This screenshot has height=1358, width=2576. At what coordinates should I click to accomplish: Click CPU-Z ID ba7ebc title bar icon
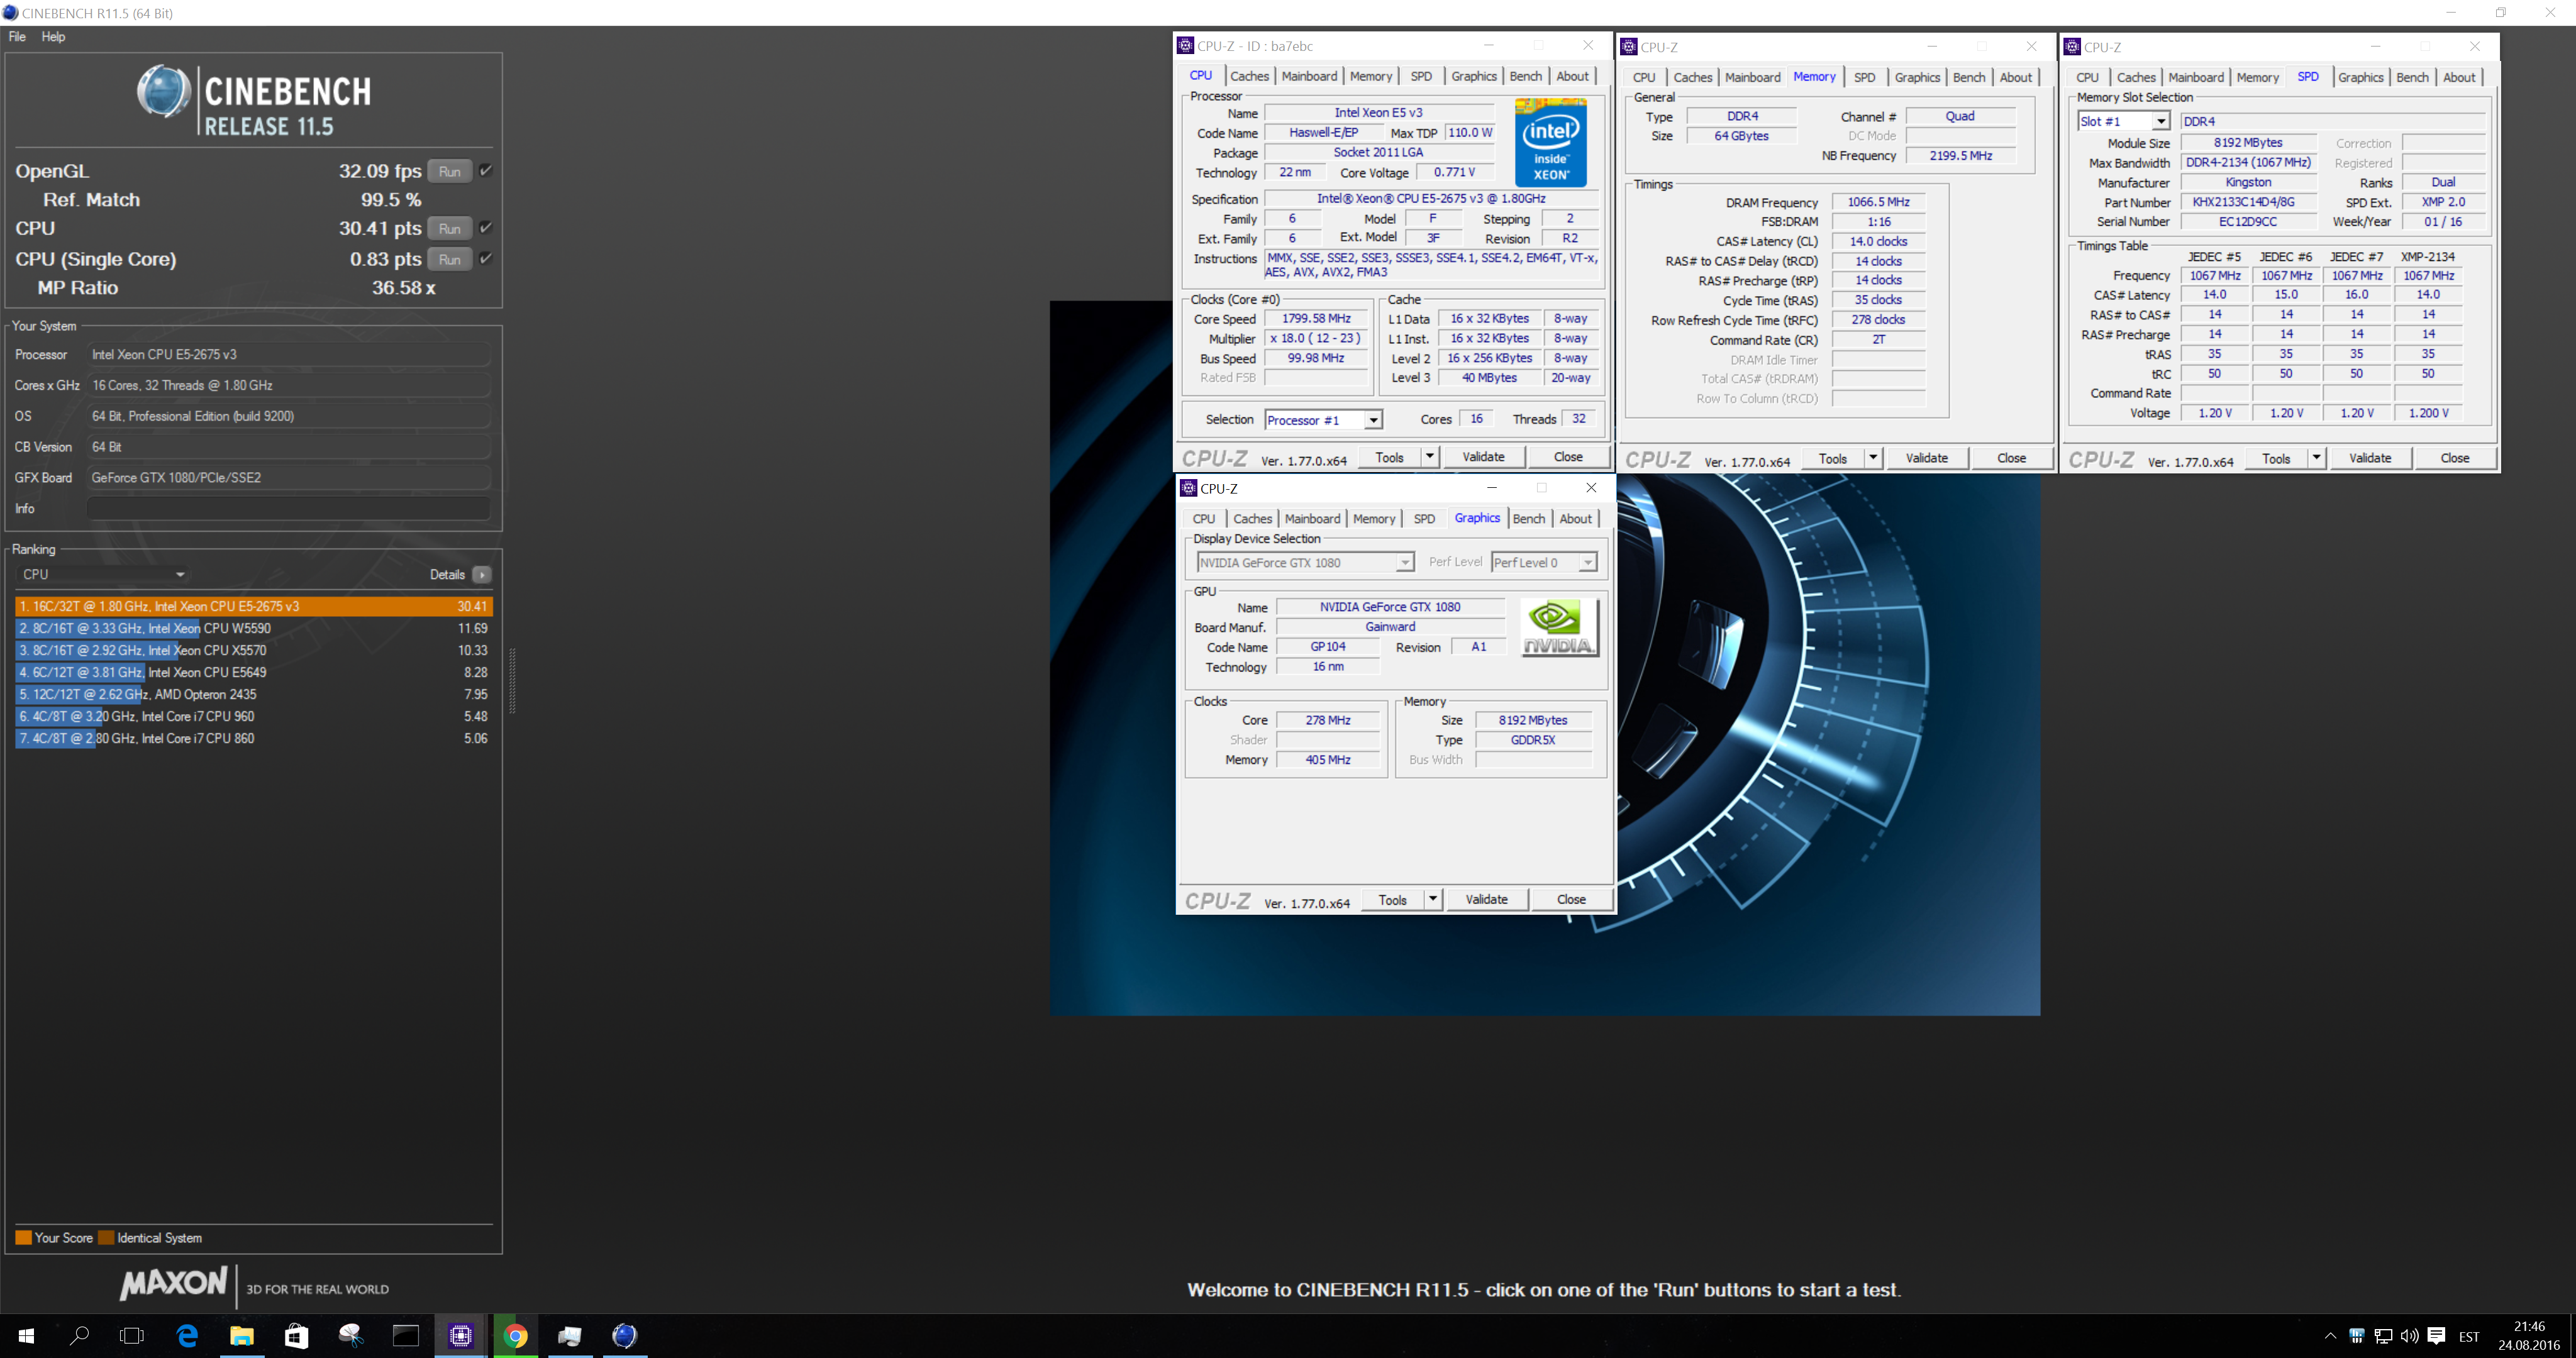[x=1185, y=46]
